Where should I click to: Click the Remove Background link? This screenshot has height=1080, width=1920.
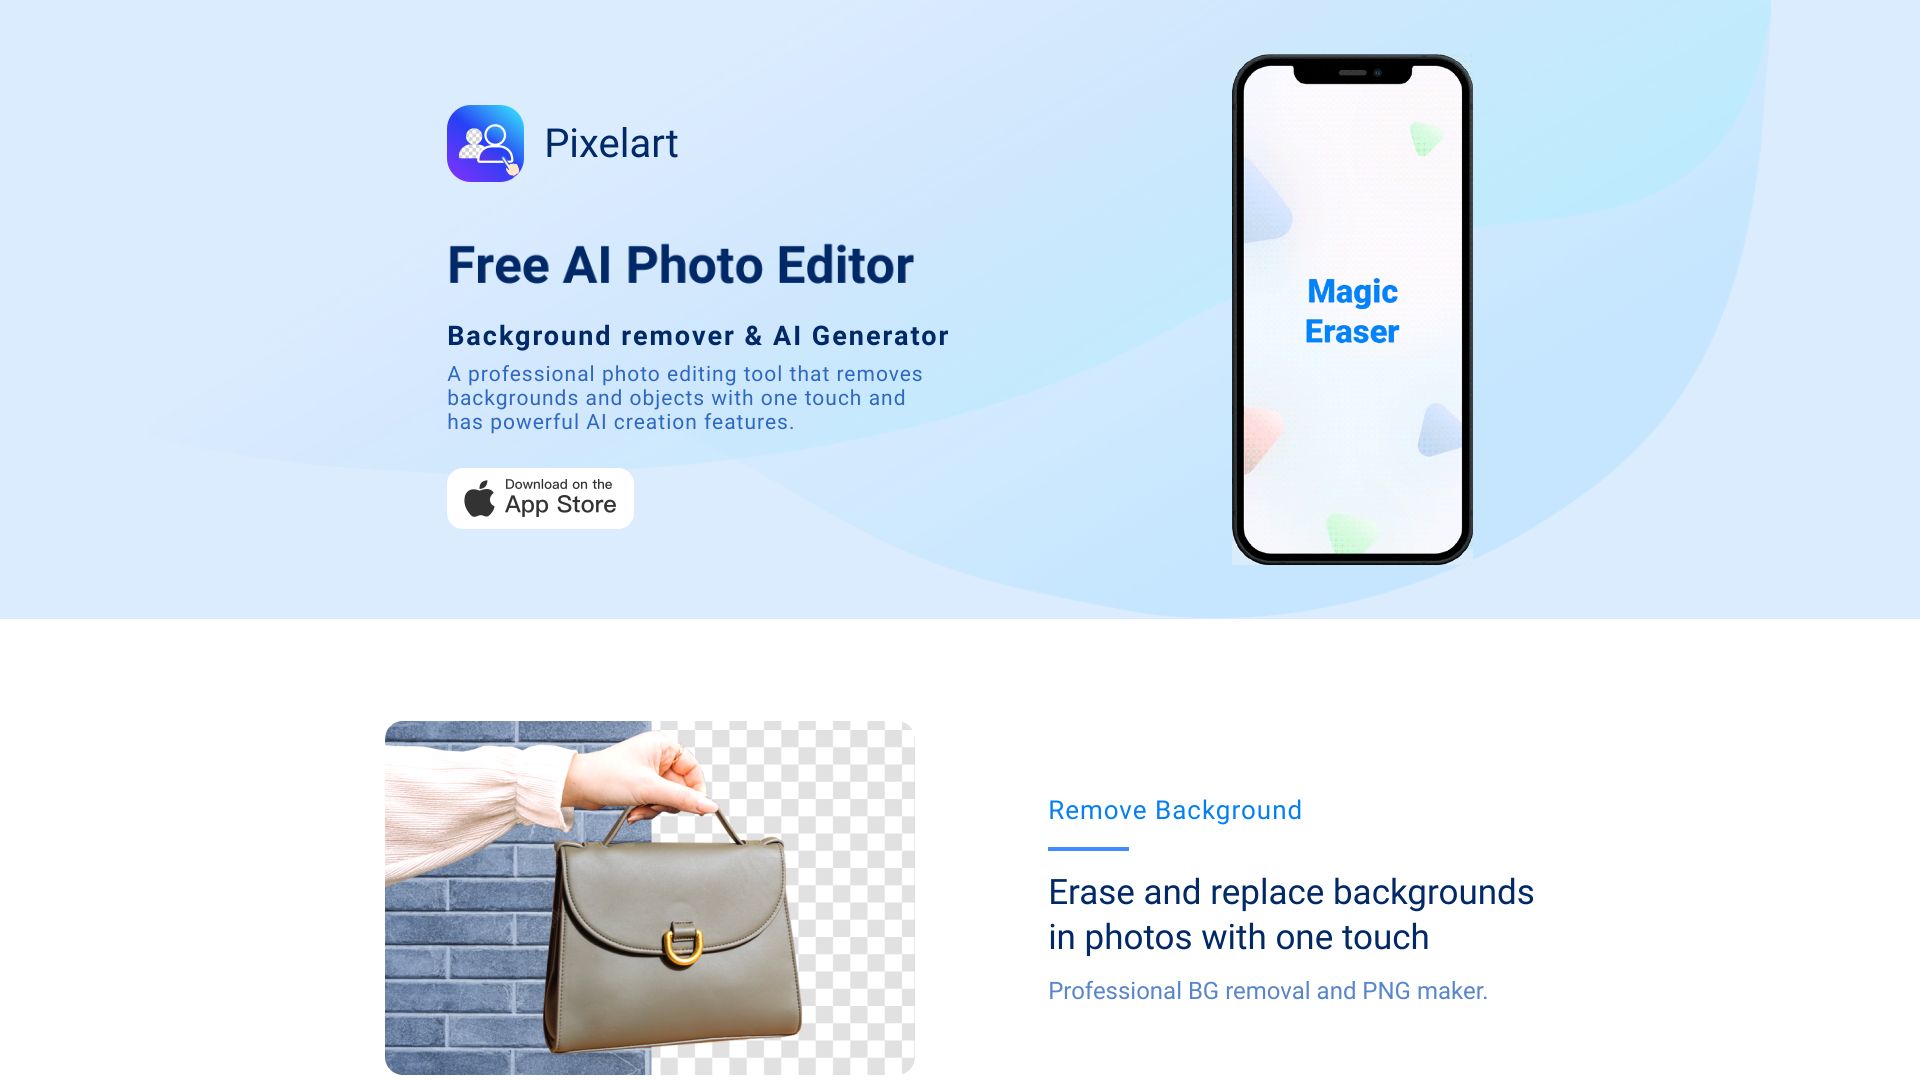(x=1174, y=811)
